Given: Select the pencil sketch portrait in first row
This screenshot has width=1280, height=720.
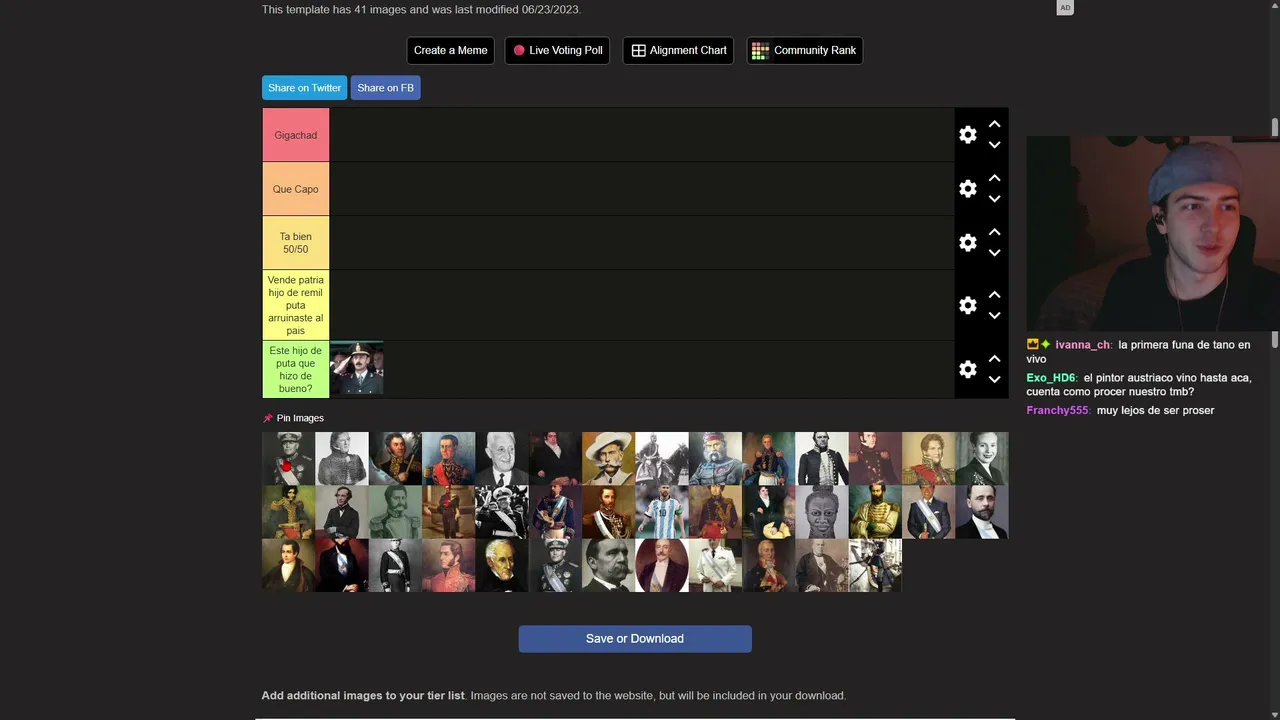Looking at the screenshot, I should [341, 458].
